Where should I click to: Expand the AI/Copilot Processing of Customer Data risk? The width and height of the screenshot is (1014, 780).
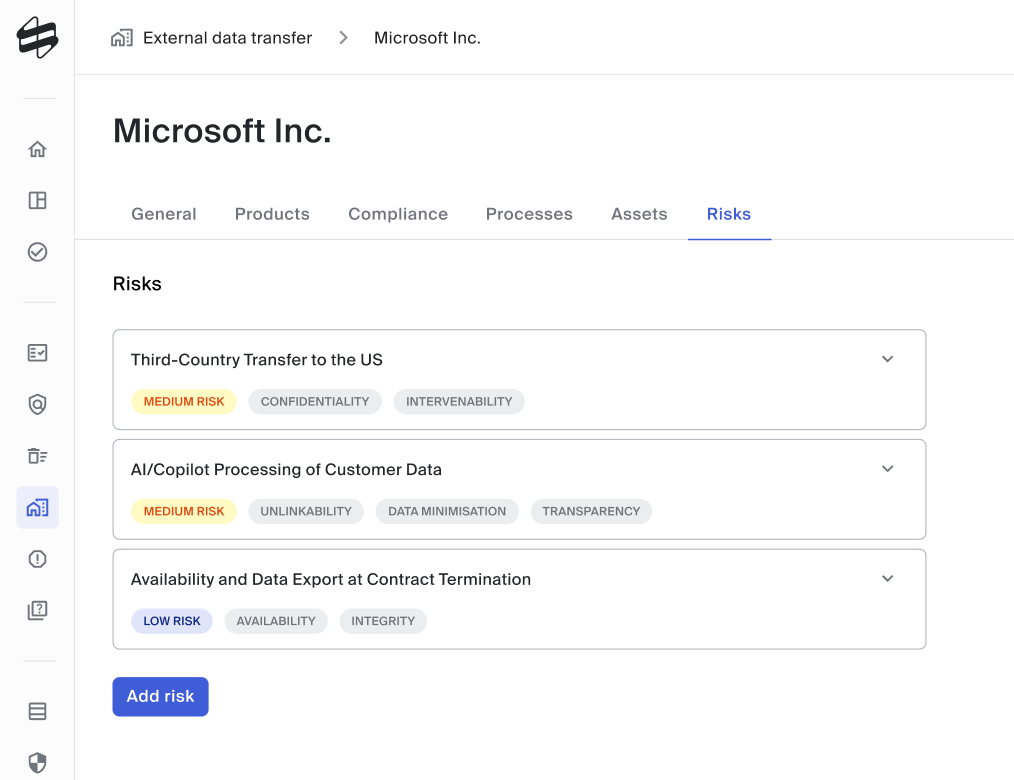[x=888, y=469]
